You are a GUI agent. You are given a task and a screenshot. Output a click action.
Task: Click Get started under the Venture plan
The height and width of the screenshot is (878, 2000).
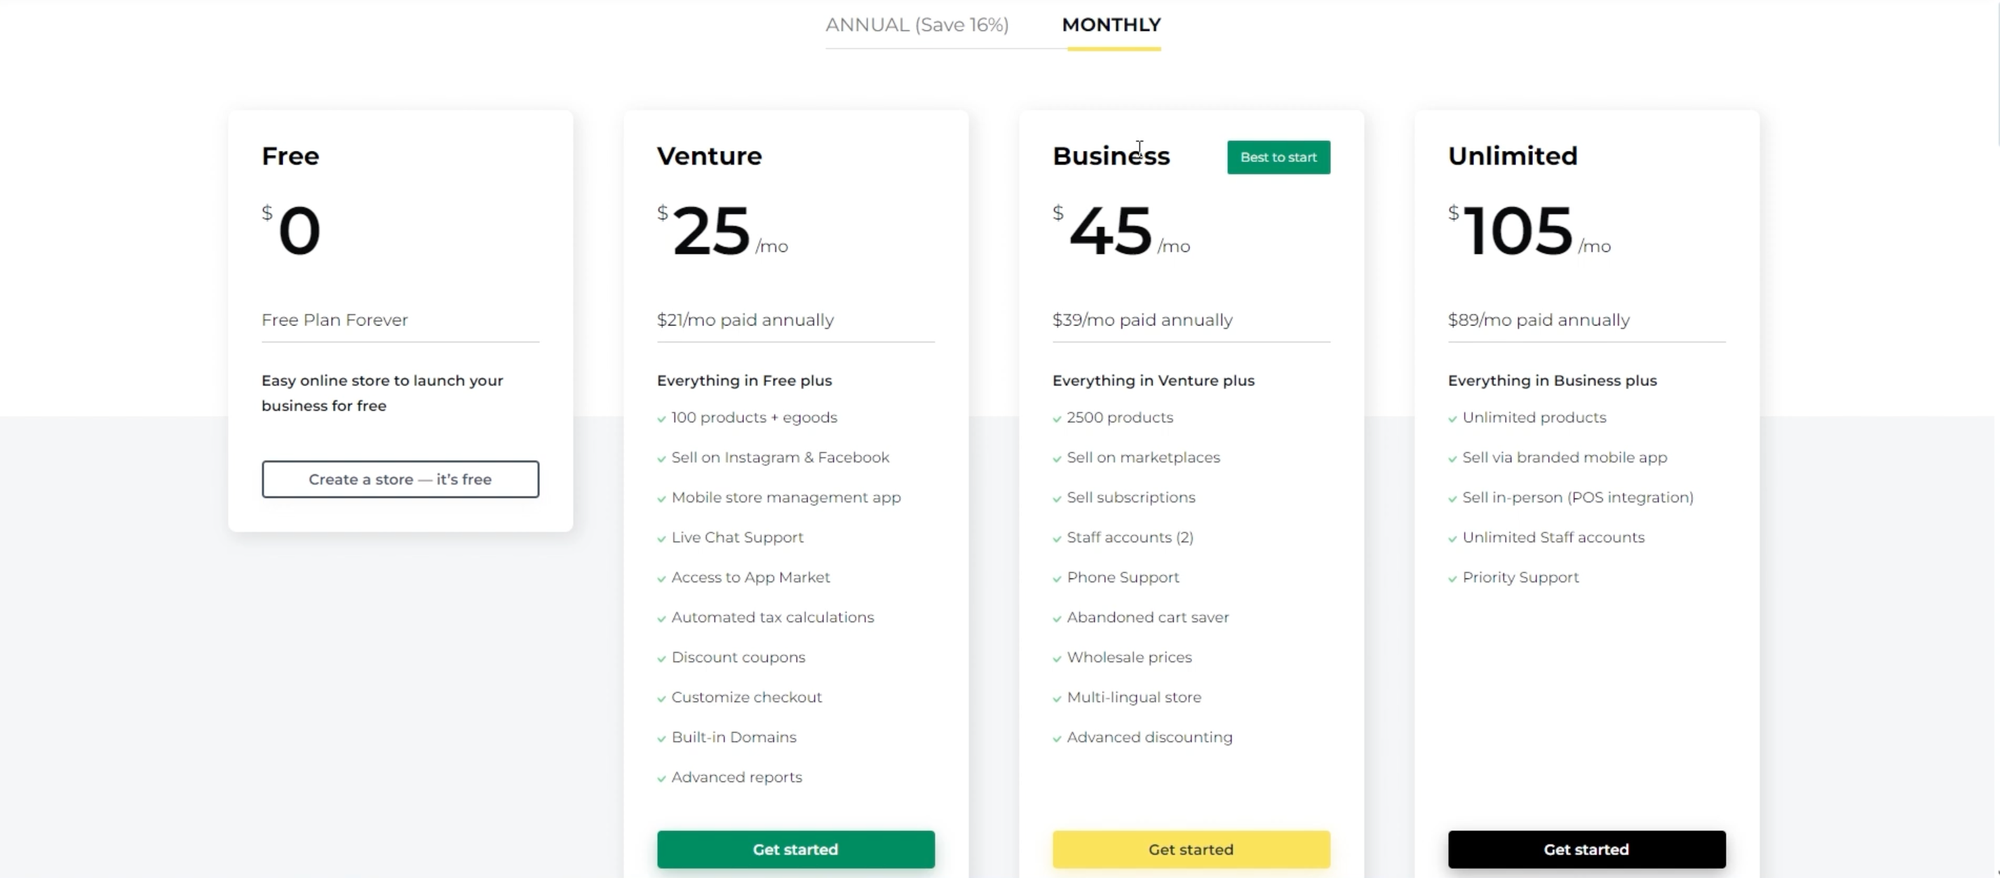(x=795, y=849)
